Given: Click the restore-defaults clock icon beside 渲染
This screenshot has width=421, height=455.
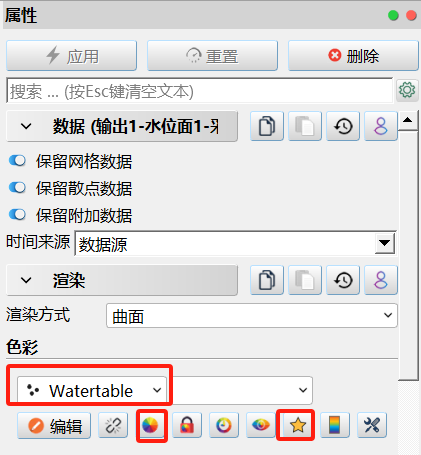Looking at the screenshot, I should coord(343,280).
